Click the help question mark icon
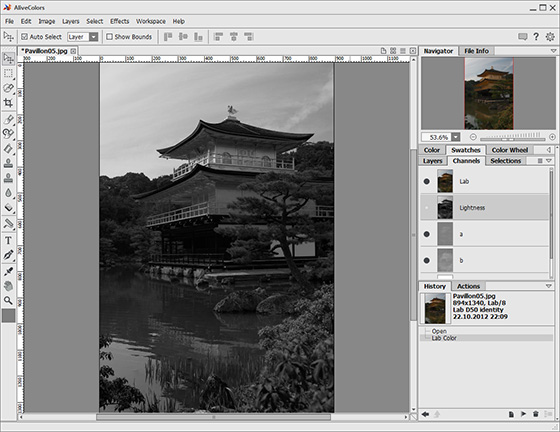The image size is (560, 432). [536, 36]
